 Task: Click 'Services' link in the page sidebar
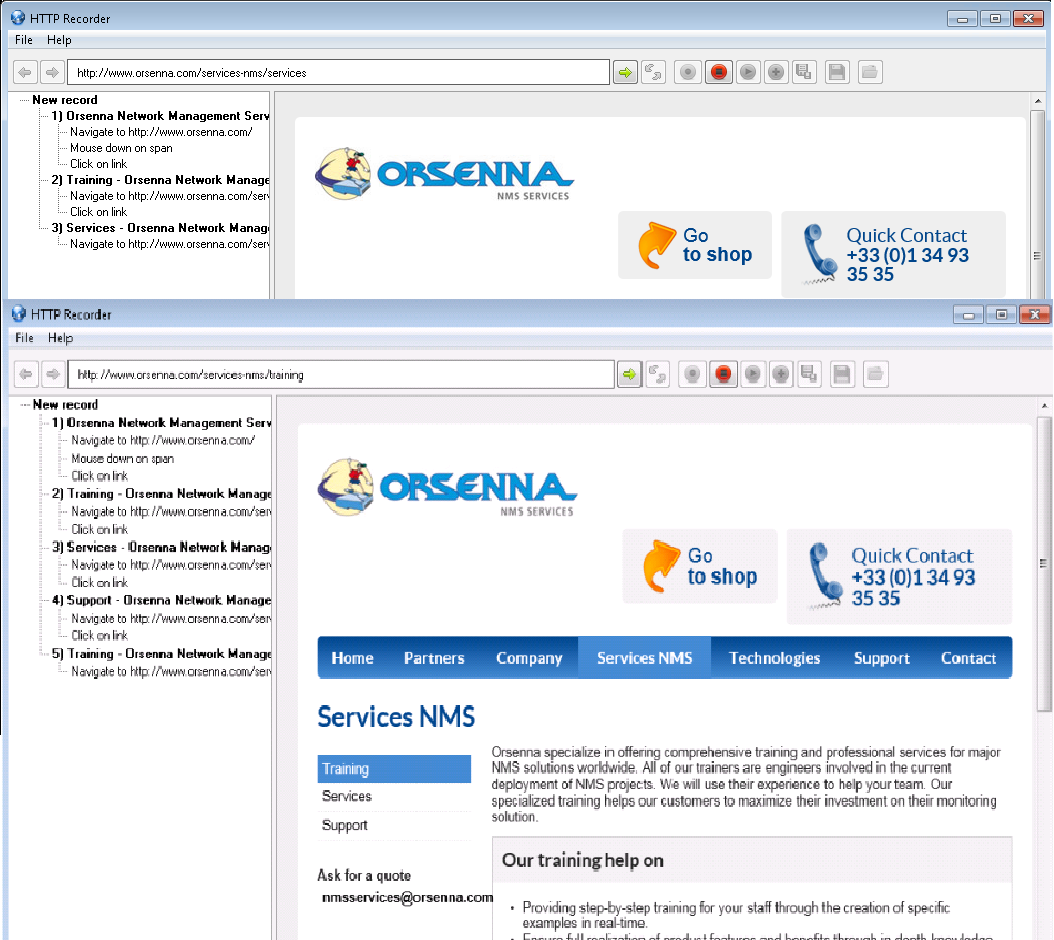click(347, 797)
